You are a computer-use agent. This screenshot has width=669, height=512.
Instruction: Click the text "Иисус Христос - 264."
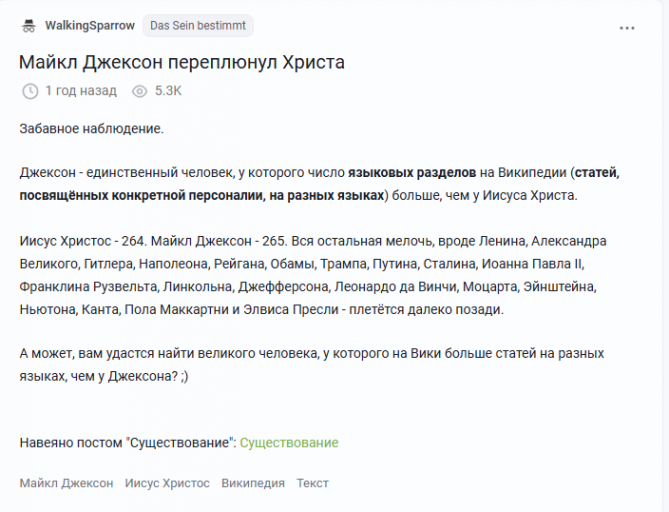click(x=83, y=241)
